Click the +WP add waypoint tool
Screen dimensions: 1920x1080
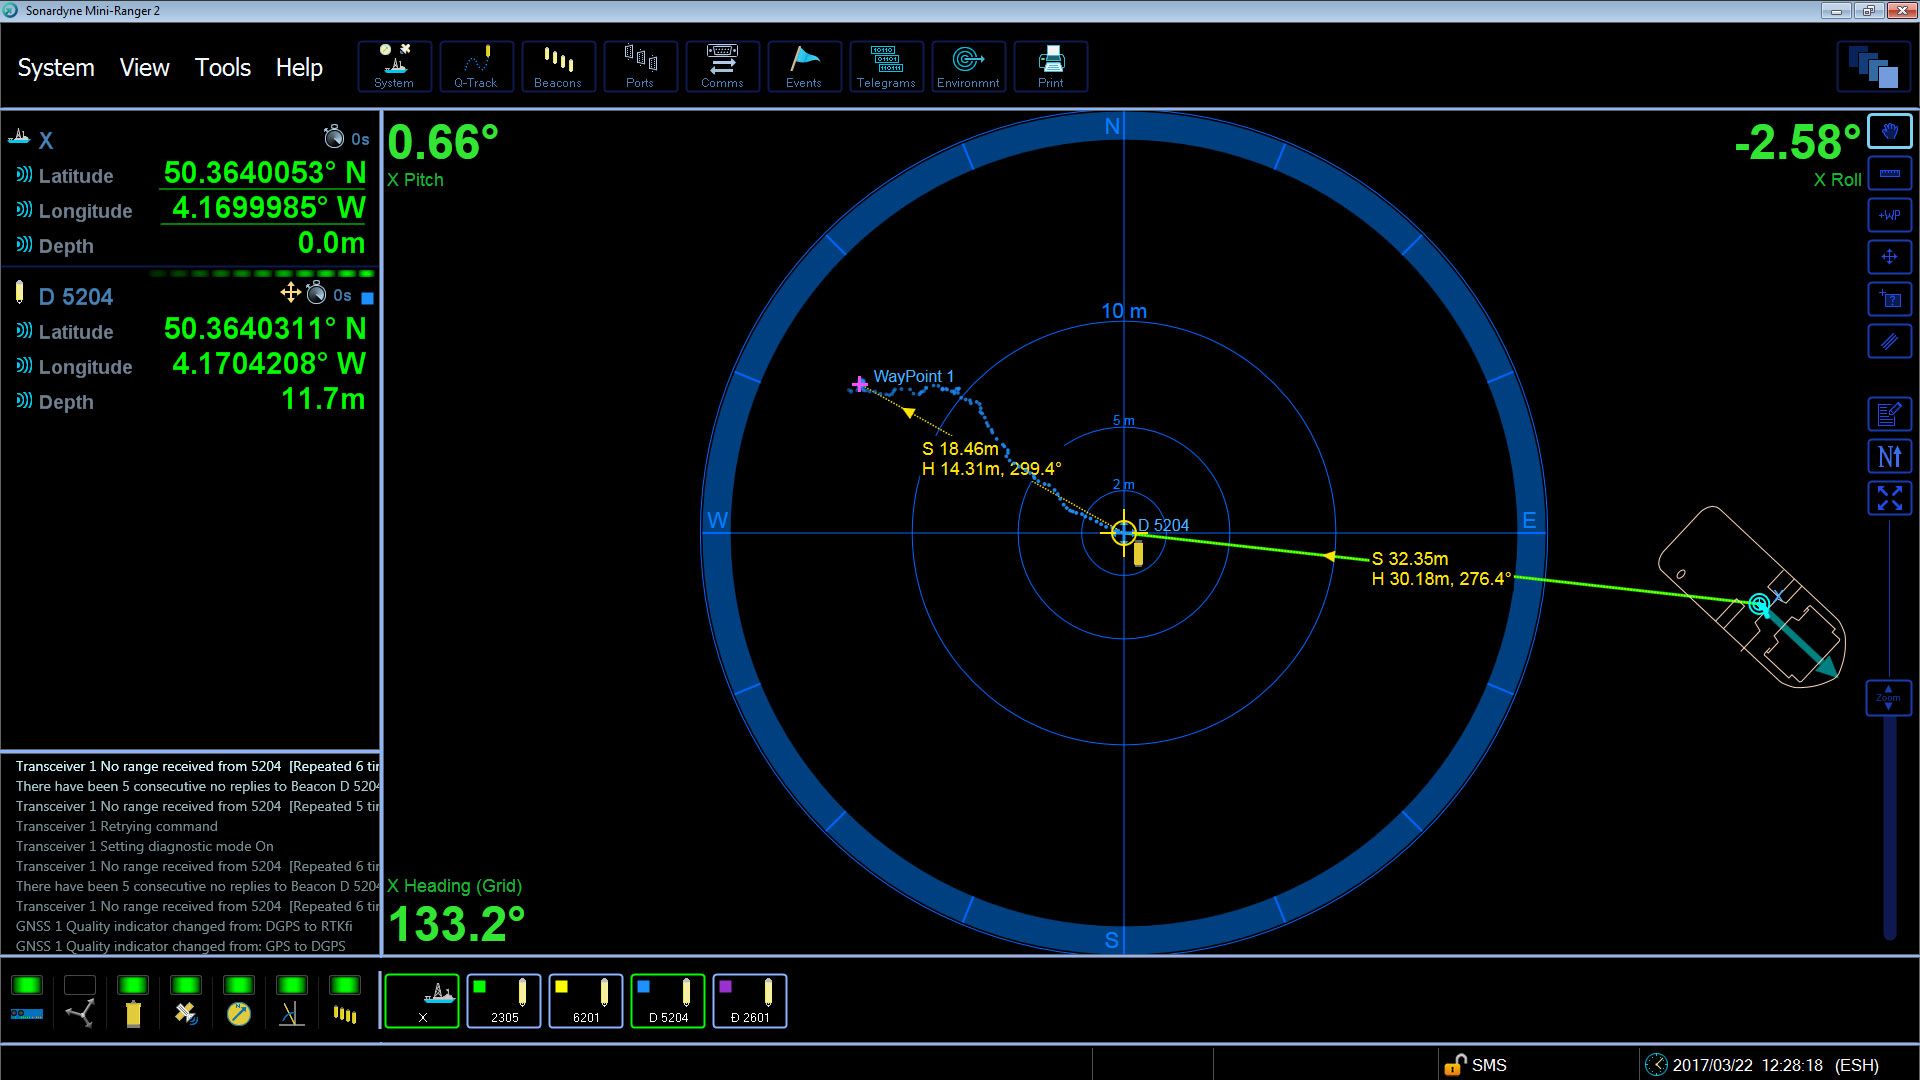pos(1889,215)
